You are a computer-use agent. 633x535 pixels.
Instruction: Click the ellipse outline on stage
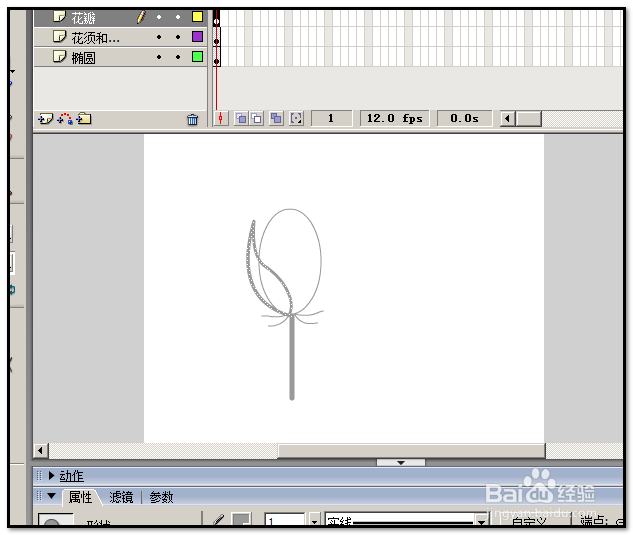(x=321, y=260)
